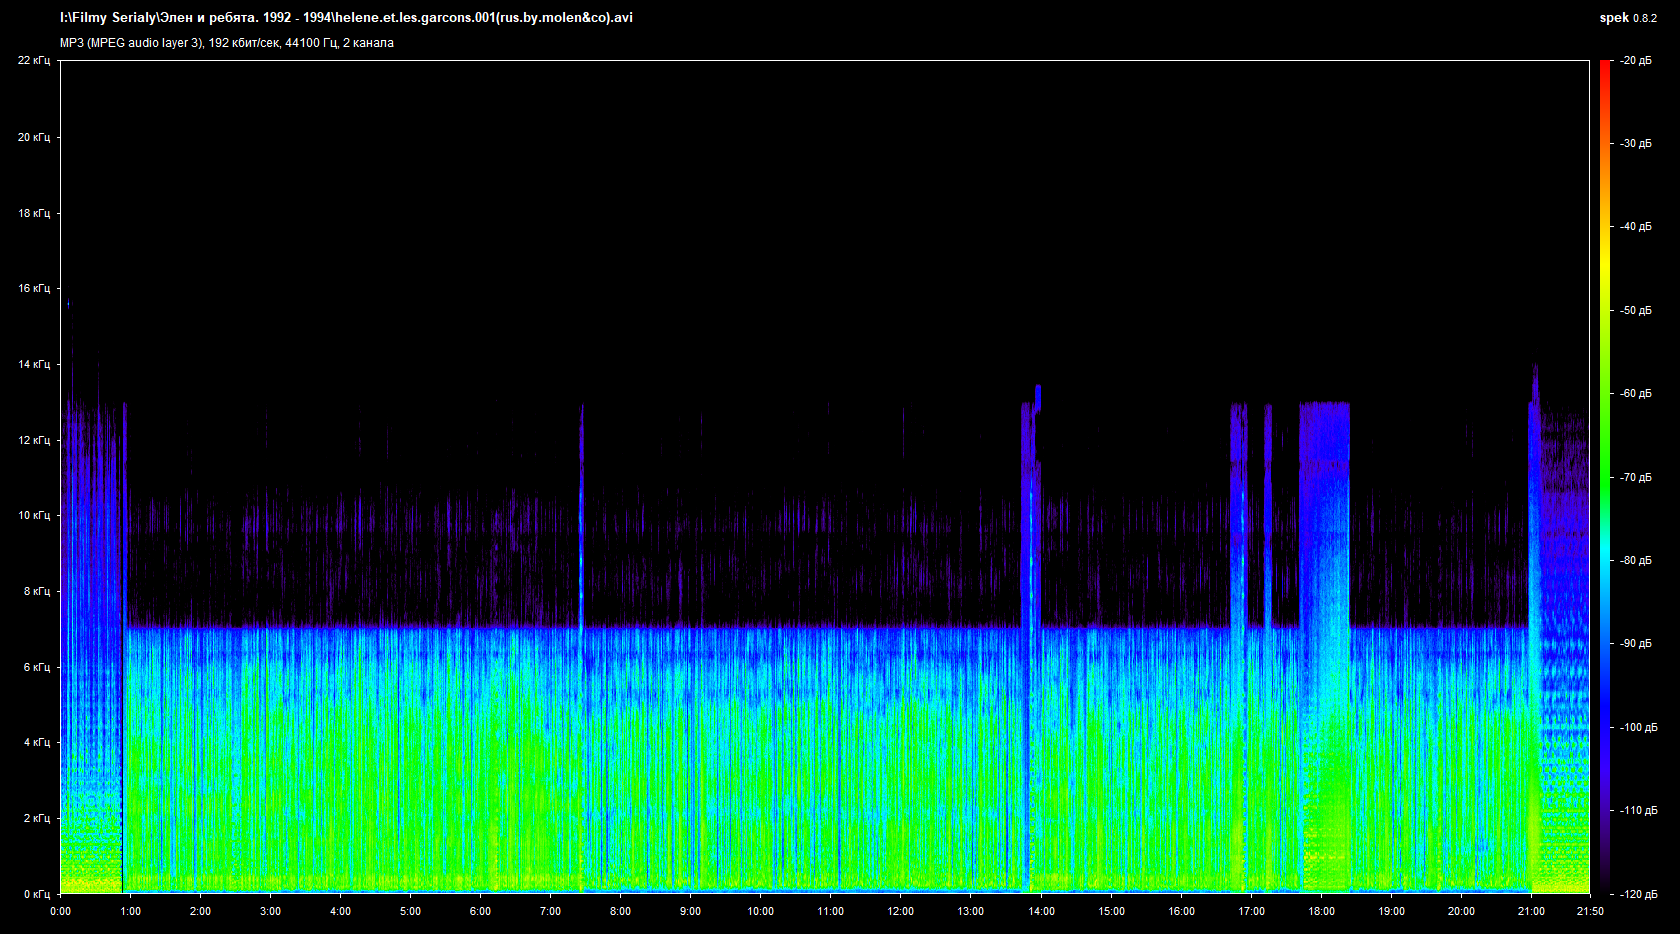Click the 12 кГц frequency axis label
Image resolution: width=1680 pixels, height=934 pixels.
coord(33,440)
